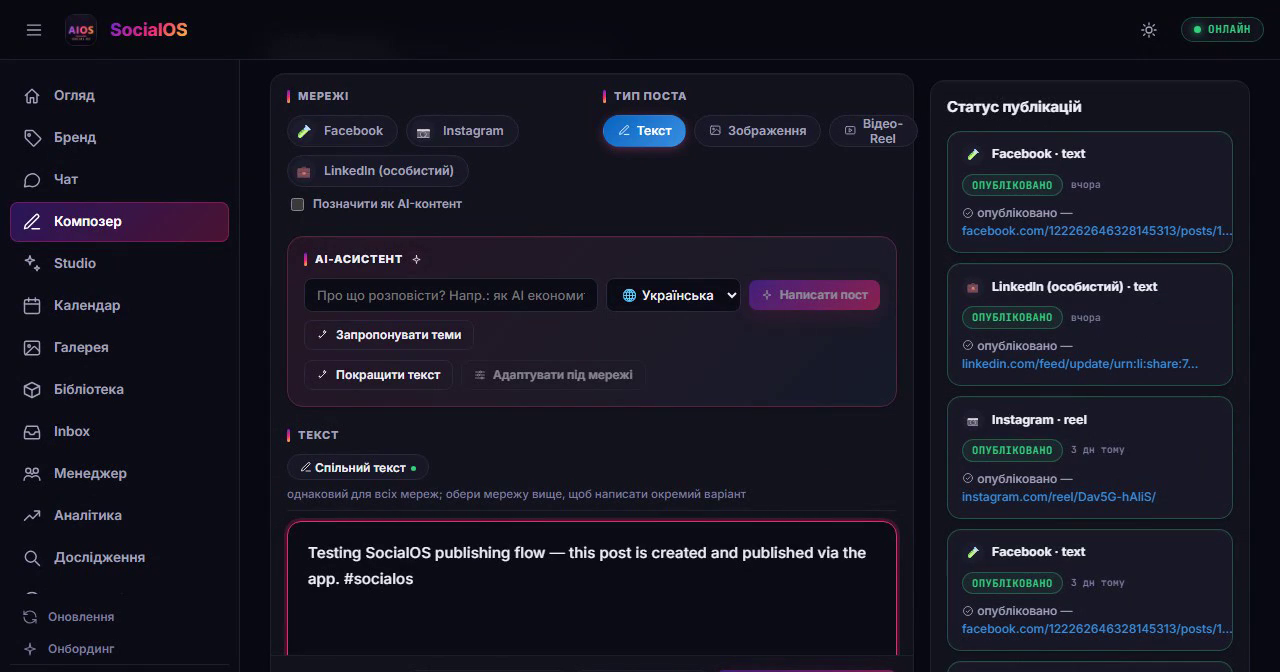Open the Українська language dropdown

674,295
